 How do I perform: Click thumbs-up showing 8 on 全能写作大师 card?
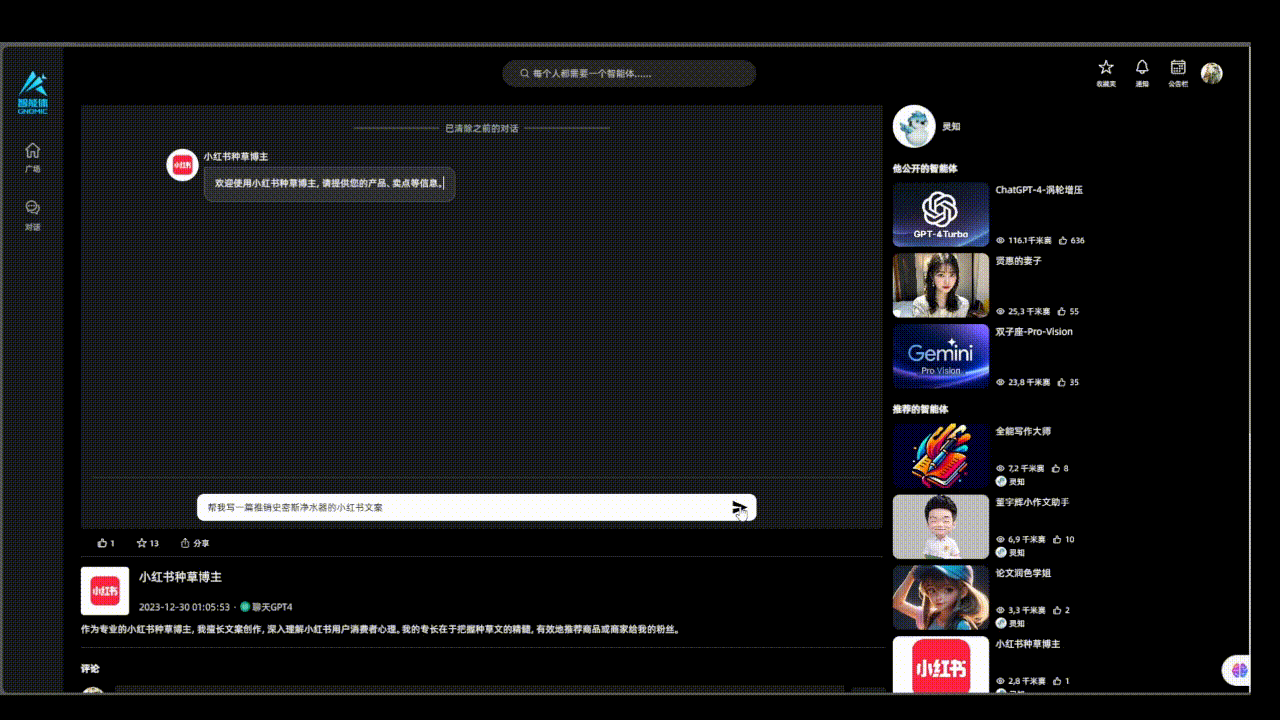tap(1056, 468)
